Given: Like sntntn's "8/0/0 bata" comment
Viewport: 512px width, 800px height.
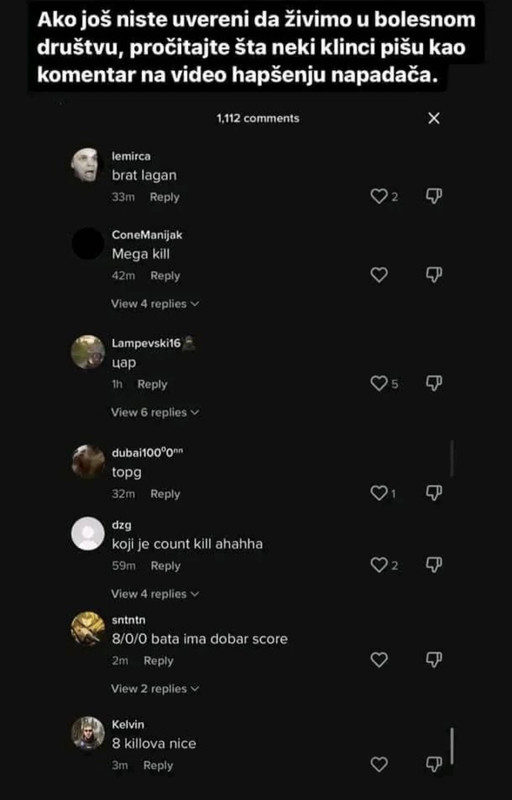Looking at the screenshot, I should [379, 660].
